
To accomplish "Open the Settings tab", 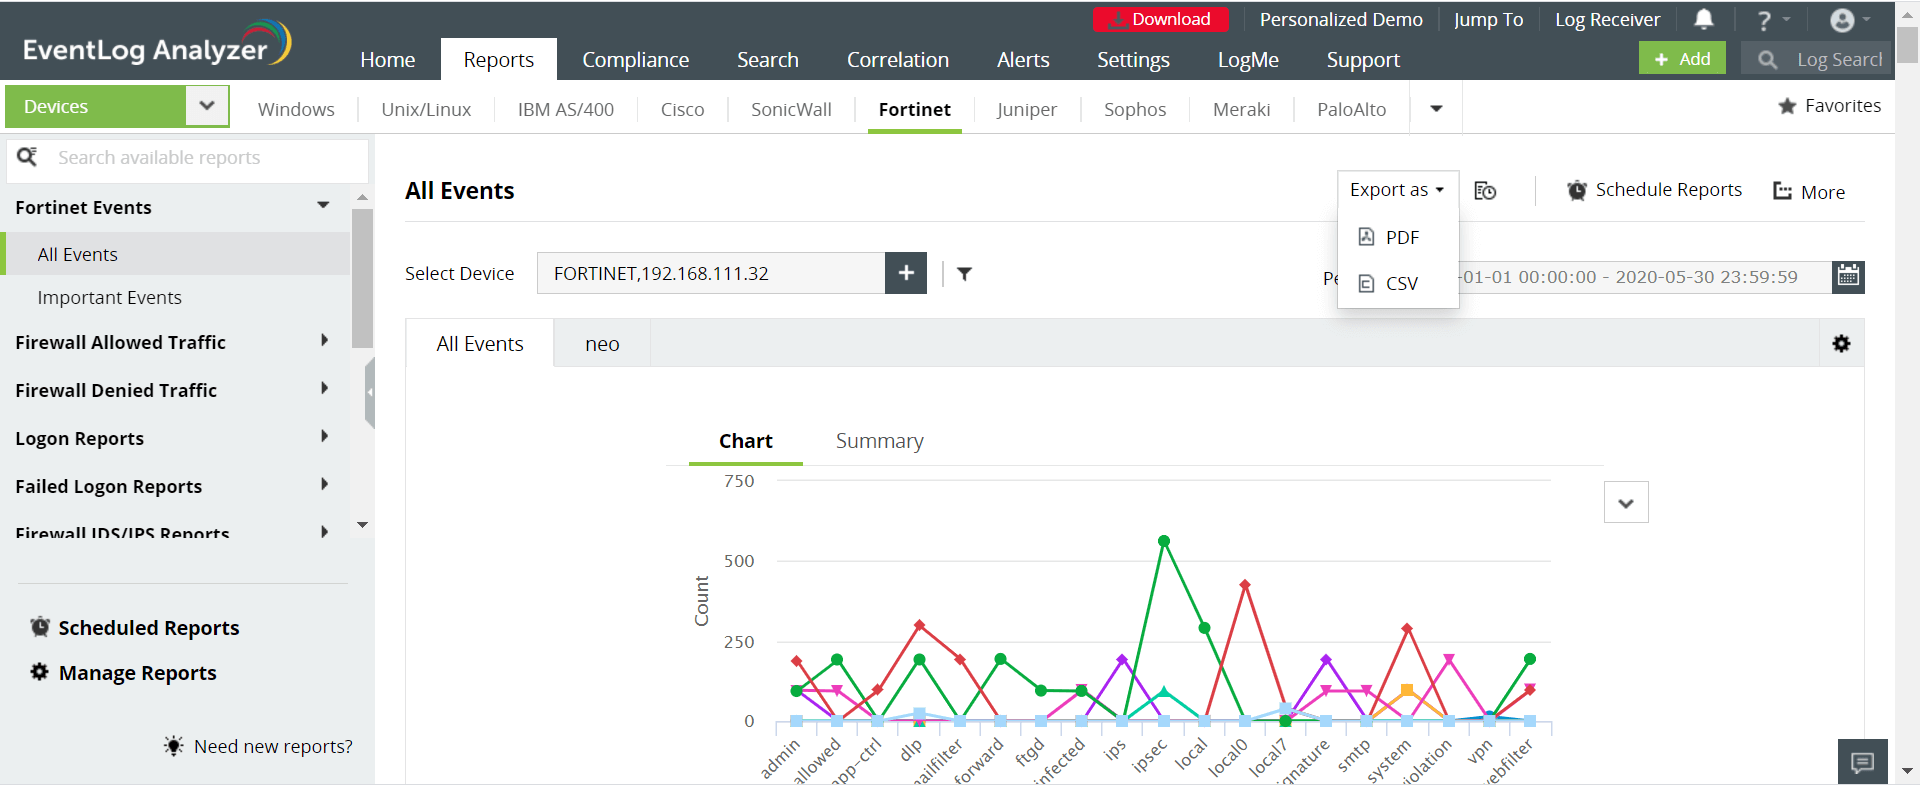I will [x=1133, y=60].
